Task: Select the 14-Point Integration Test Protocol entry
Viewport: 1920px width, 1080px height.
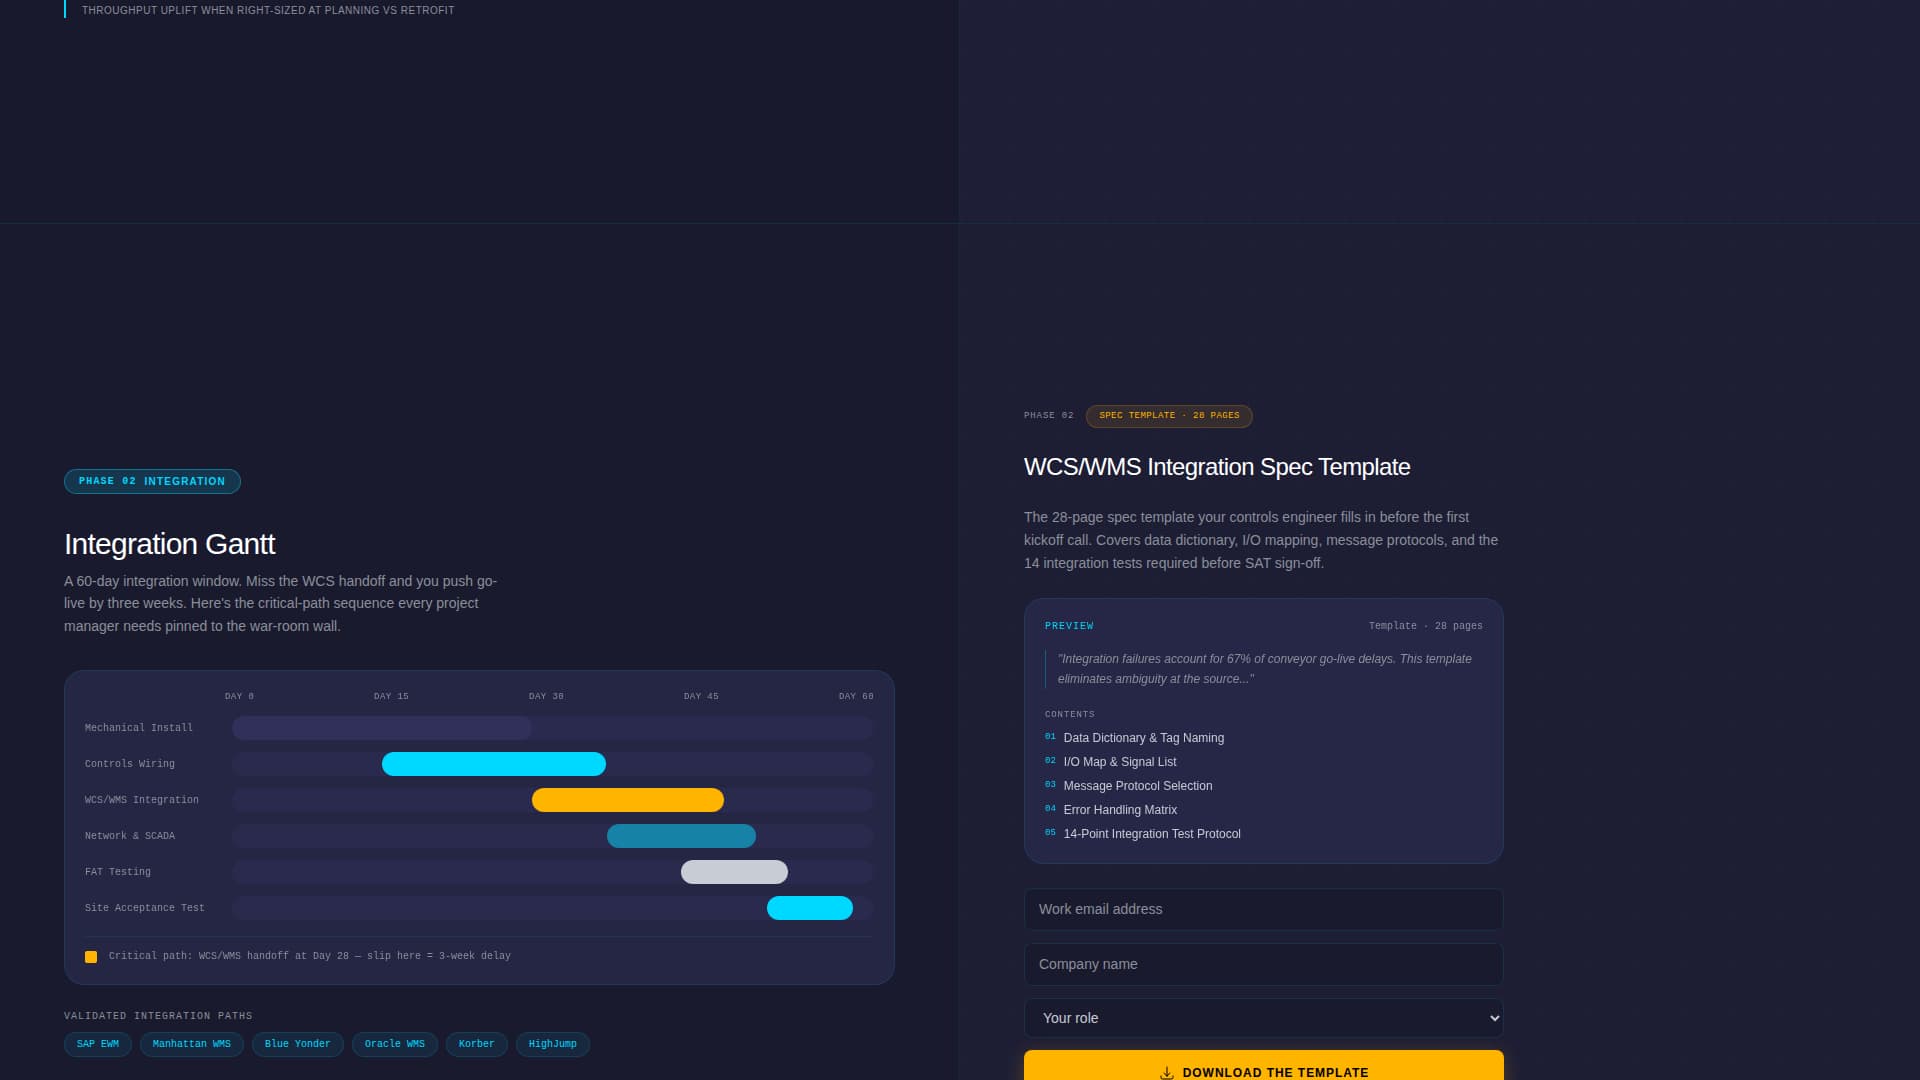Action: pyautogui.click(x=1151, y=834)
